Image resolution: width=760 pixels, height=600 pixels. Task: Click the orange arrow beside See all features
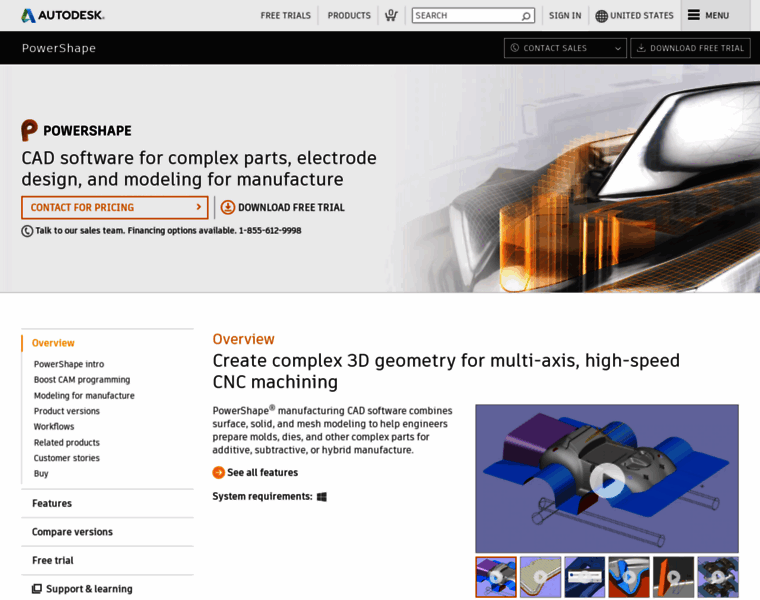pos(219,472)
